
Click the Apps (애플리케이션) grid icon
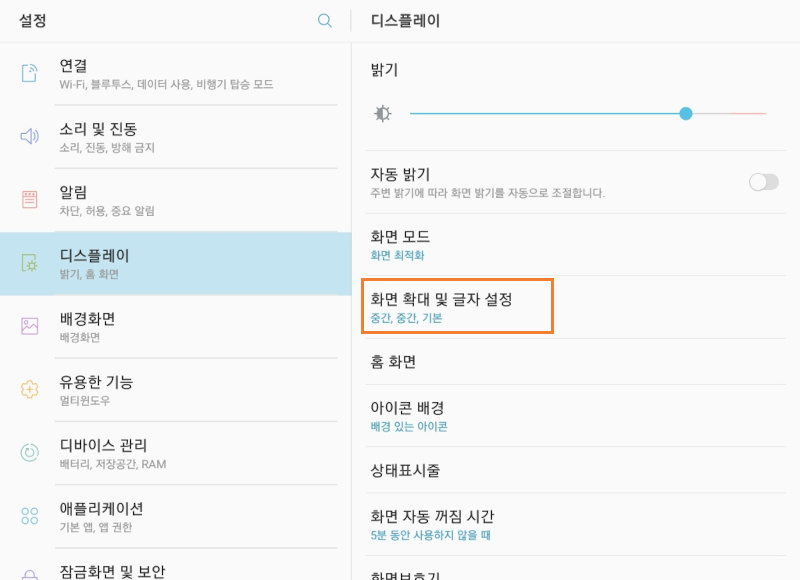point(28,515)
